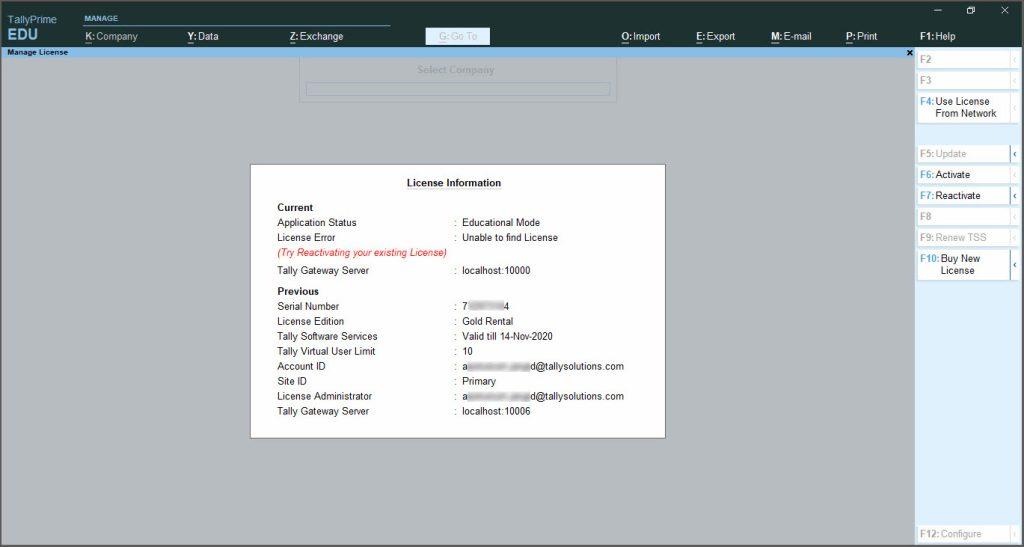Open the O: Import menu
The image size is (1024, 547).
pos(641,37)
